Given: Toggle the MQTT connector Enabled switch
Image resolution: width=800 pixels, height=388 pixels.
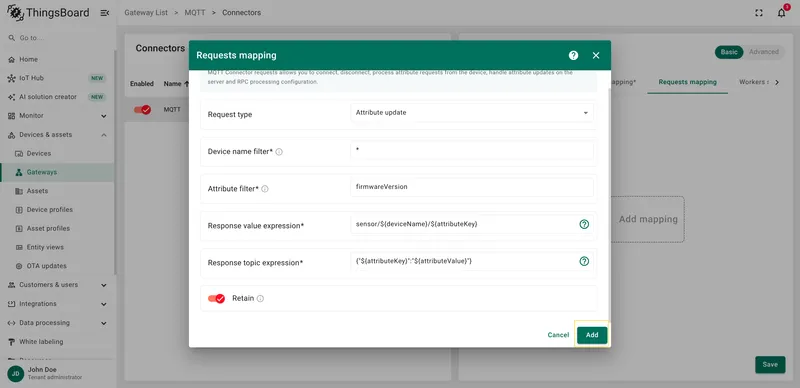Looking at the screenshot, I should 142,110.
